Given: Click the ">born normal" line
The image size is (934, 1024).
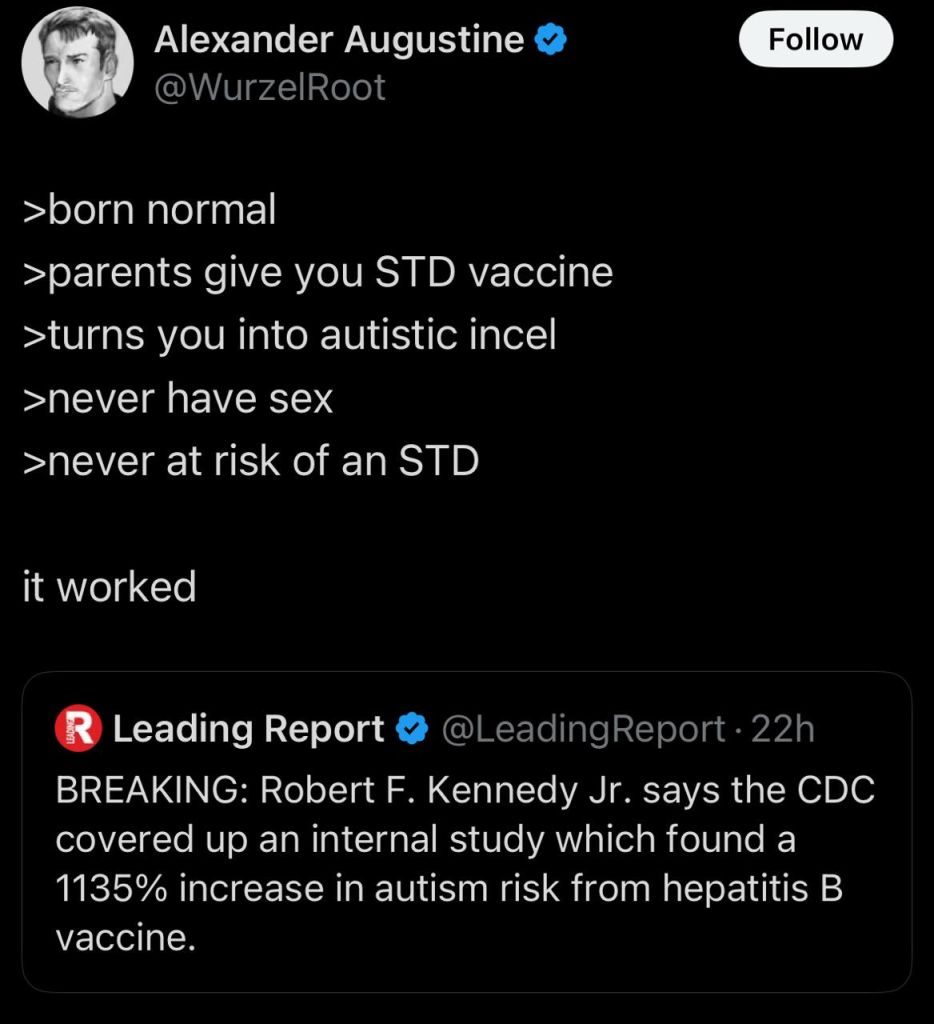Looking at the screenshot, I should coord(149,210).
